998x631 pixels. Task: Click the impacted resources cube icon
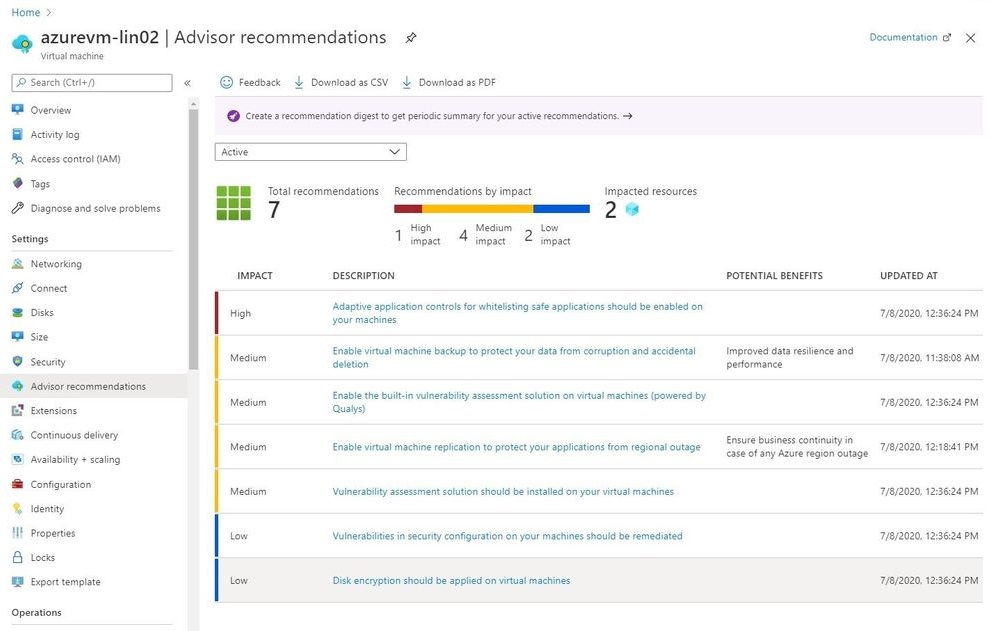coord(632,209)
